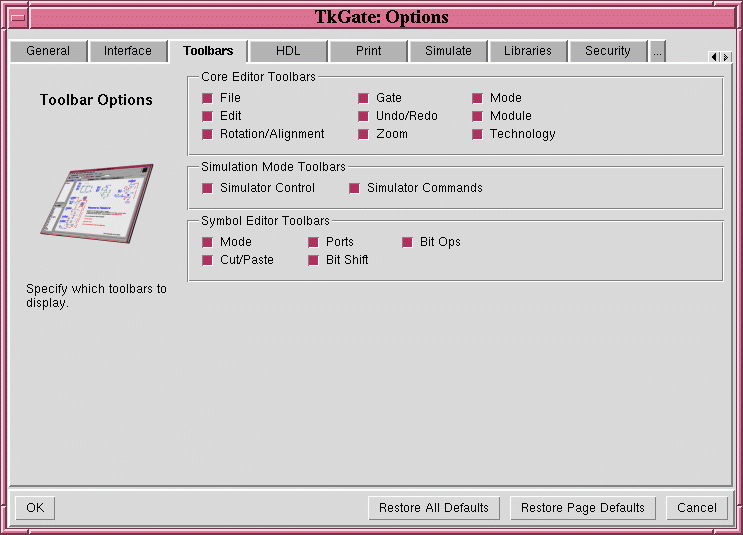This screenshot has height=535, width=743.
Task: Cancel the options dialog
Action: click(x=696, y=508)
